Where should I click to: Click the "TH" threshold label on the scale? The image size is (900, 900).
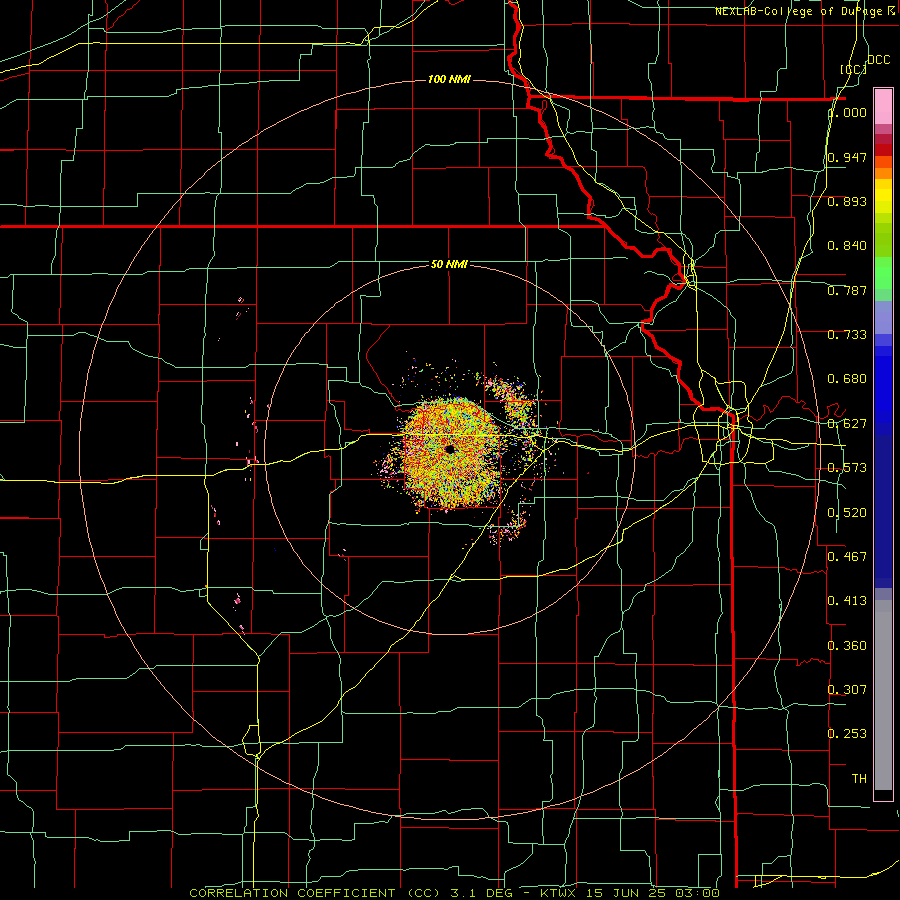pos(859,779)
